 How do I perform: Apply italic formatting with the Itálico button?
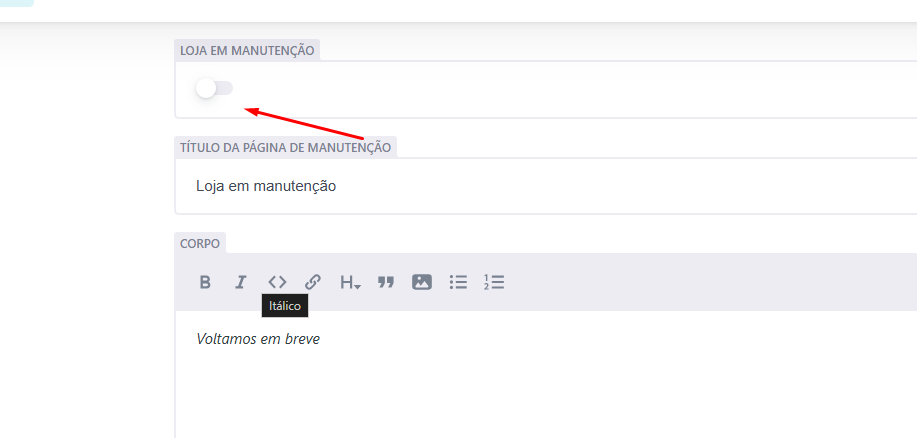pos(240,282)
